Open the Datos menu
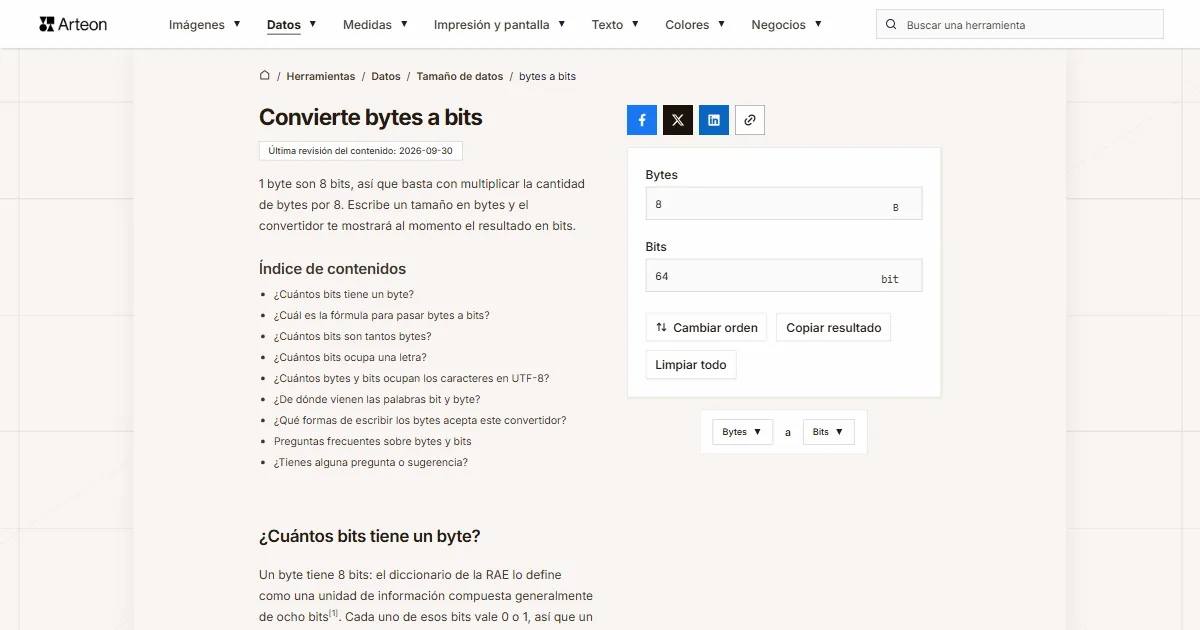 (292, 24)
